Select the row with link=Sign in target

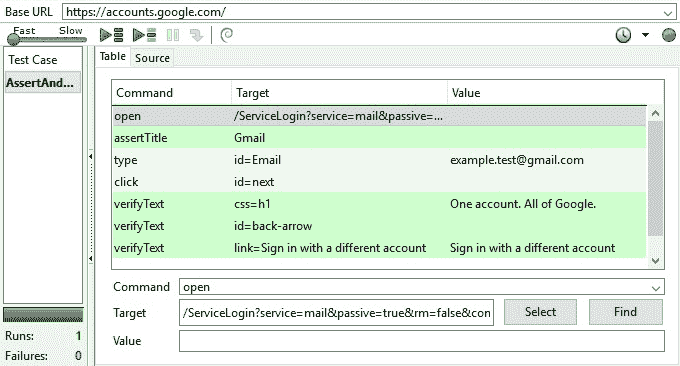coord(379,248)
